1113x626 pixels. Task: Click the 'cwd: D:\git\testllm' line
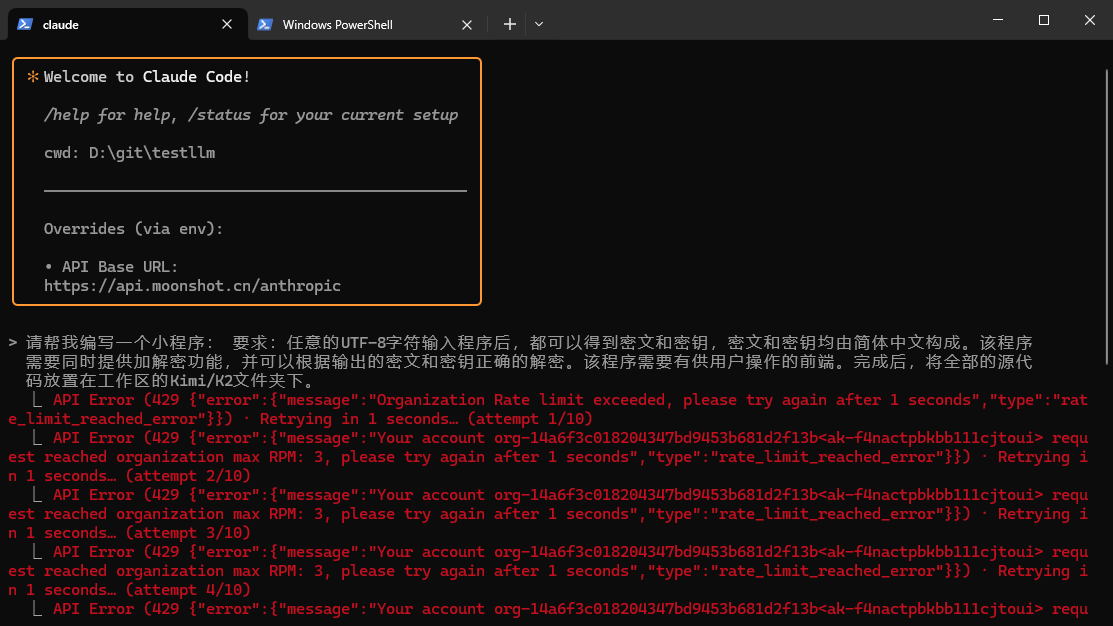click(x=129, y=153)
